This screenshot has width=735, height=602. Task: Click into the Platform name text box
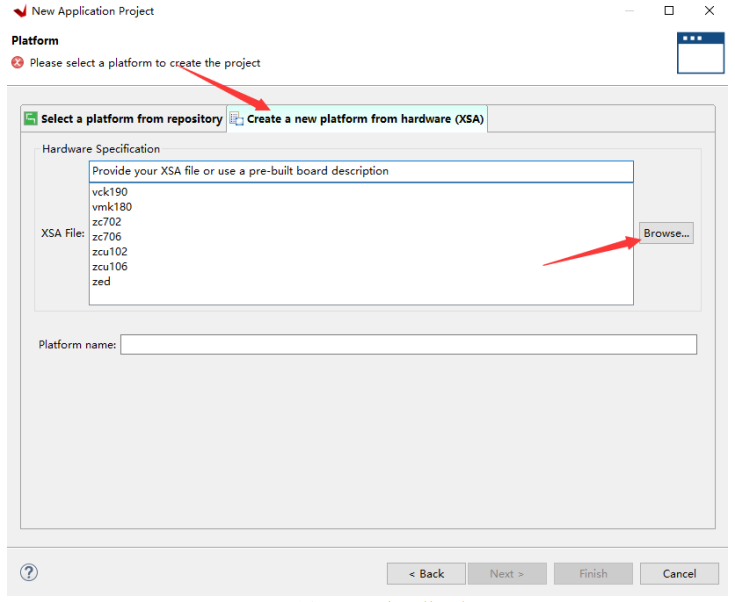(408, 345)
